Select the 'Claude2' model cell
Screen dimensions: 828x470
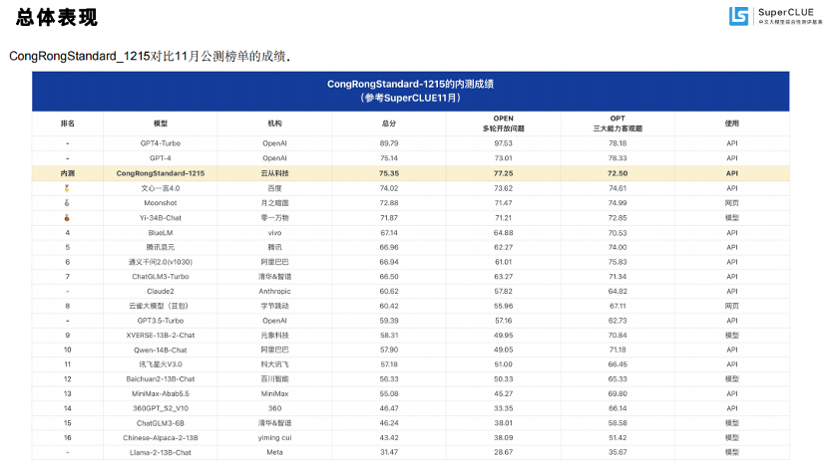161,291
